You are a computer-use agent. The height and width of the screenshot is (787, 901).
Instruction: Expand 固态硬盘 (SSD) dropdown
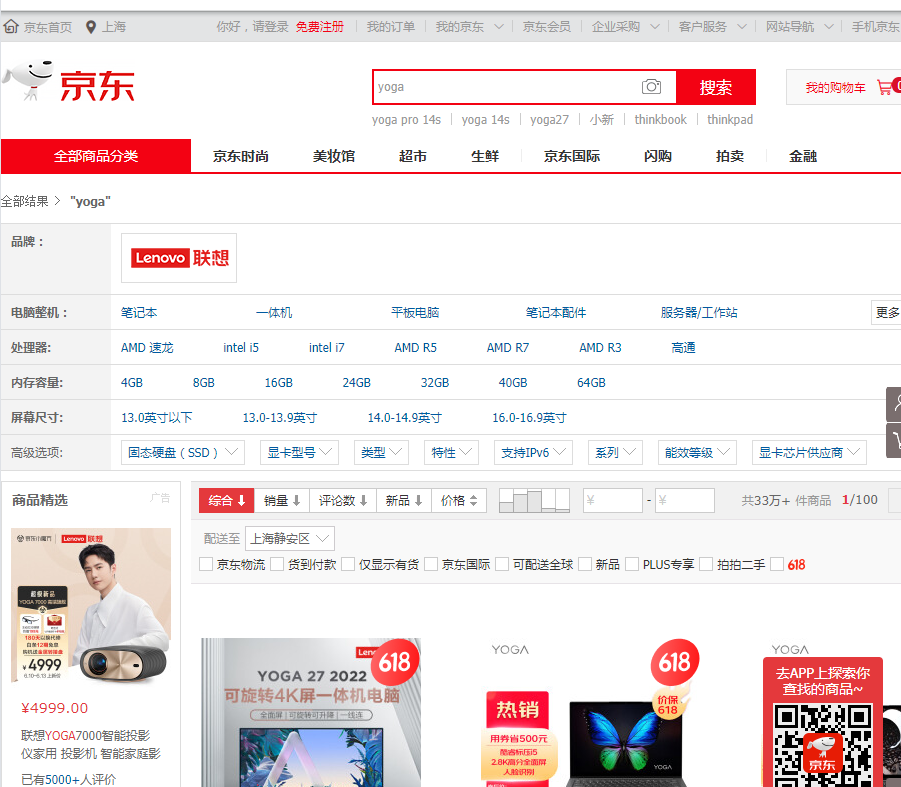click(x=183, y=453)
